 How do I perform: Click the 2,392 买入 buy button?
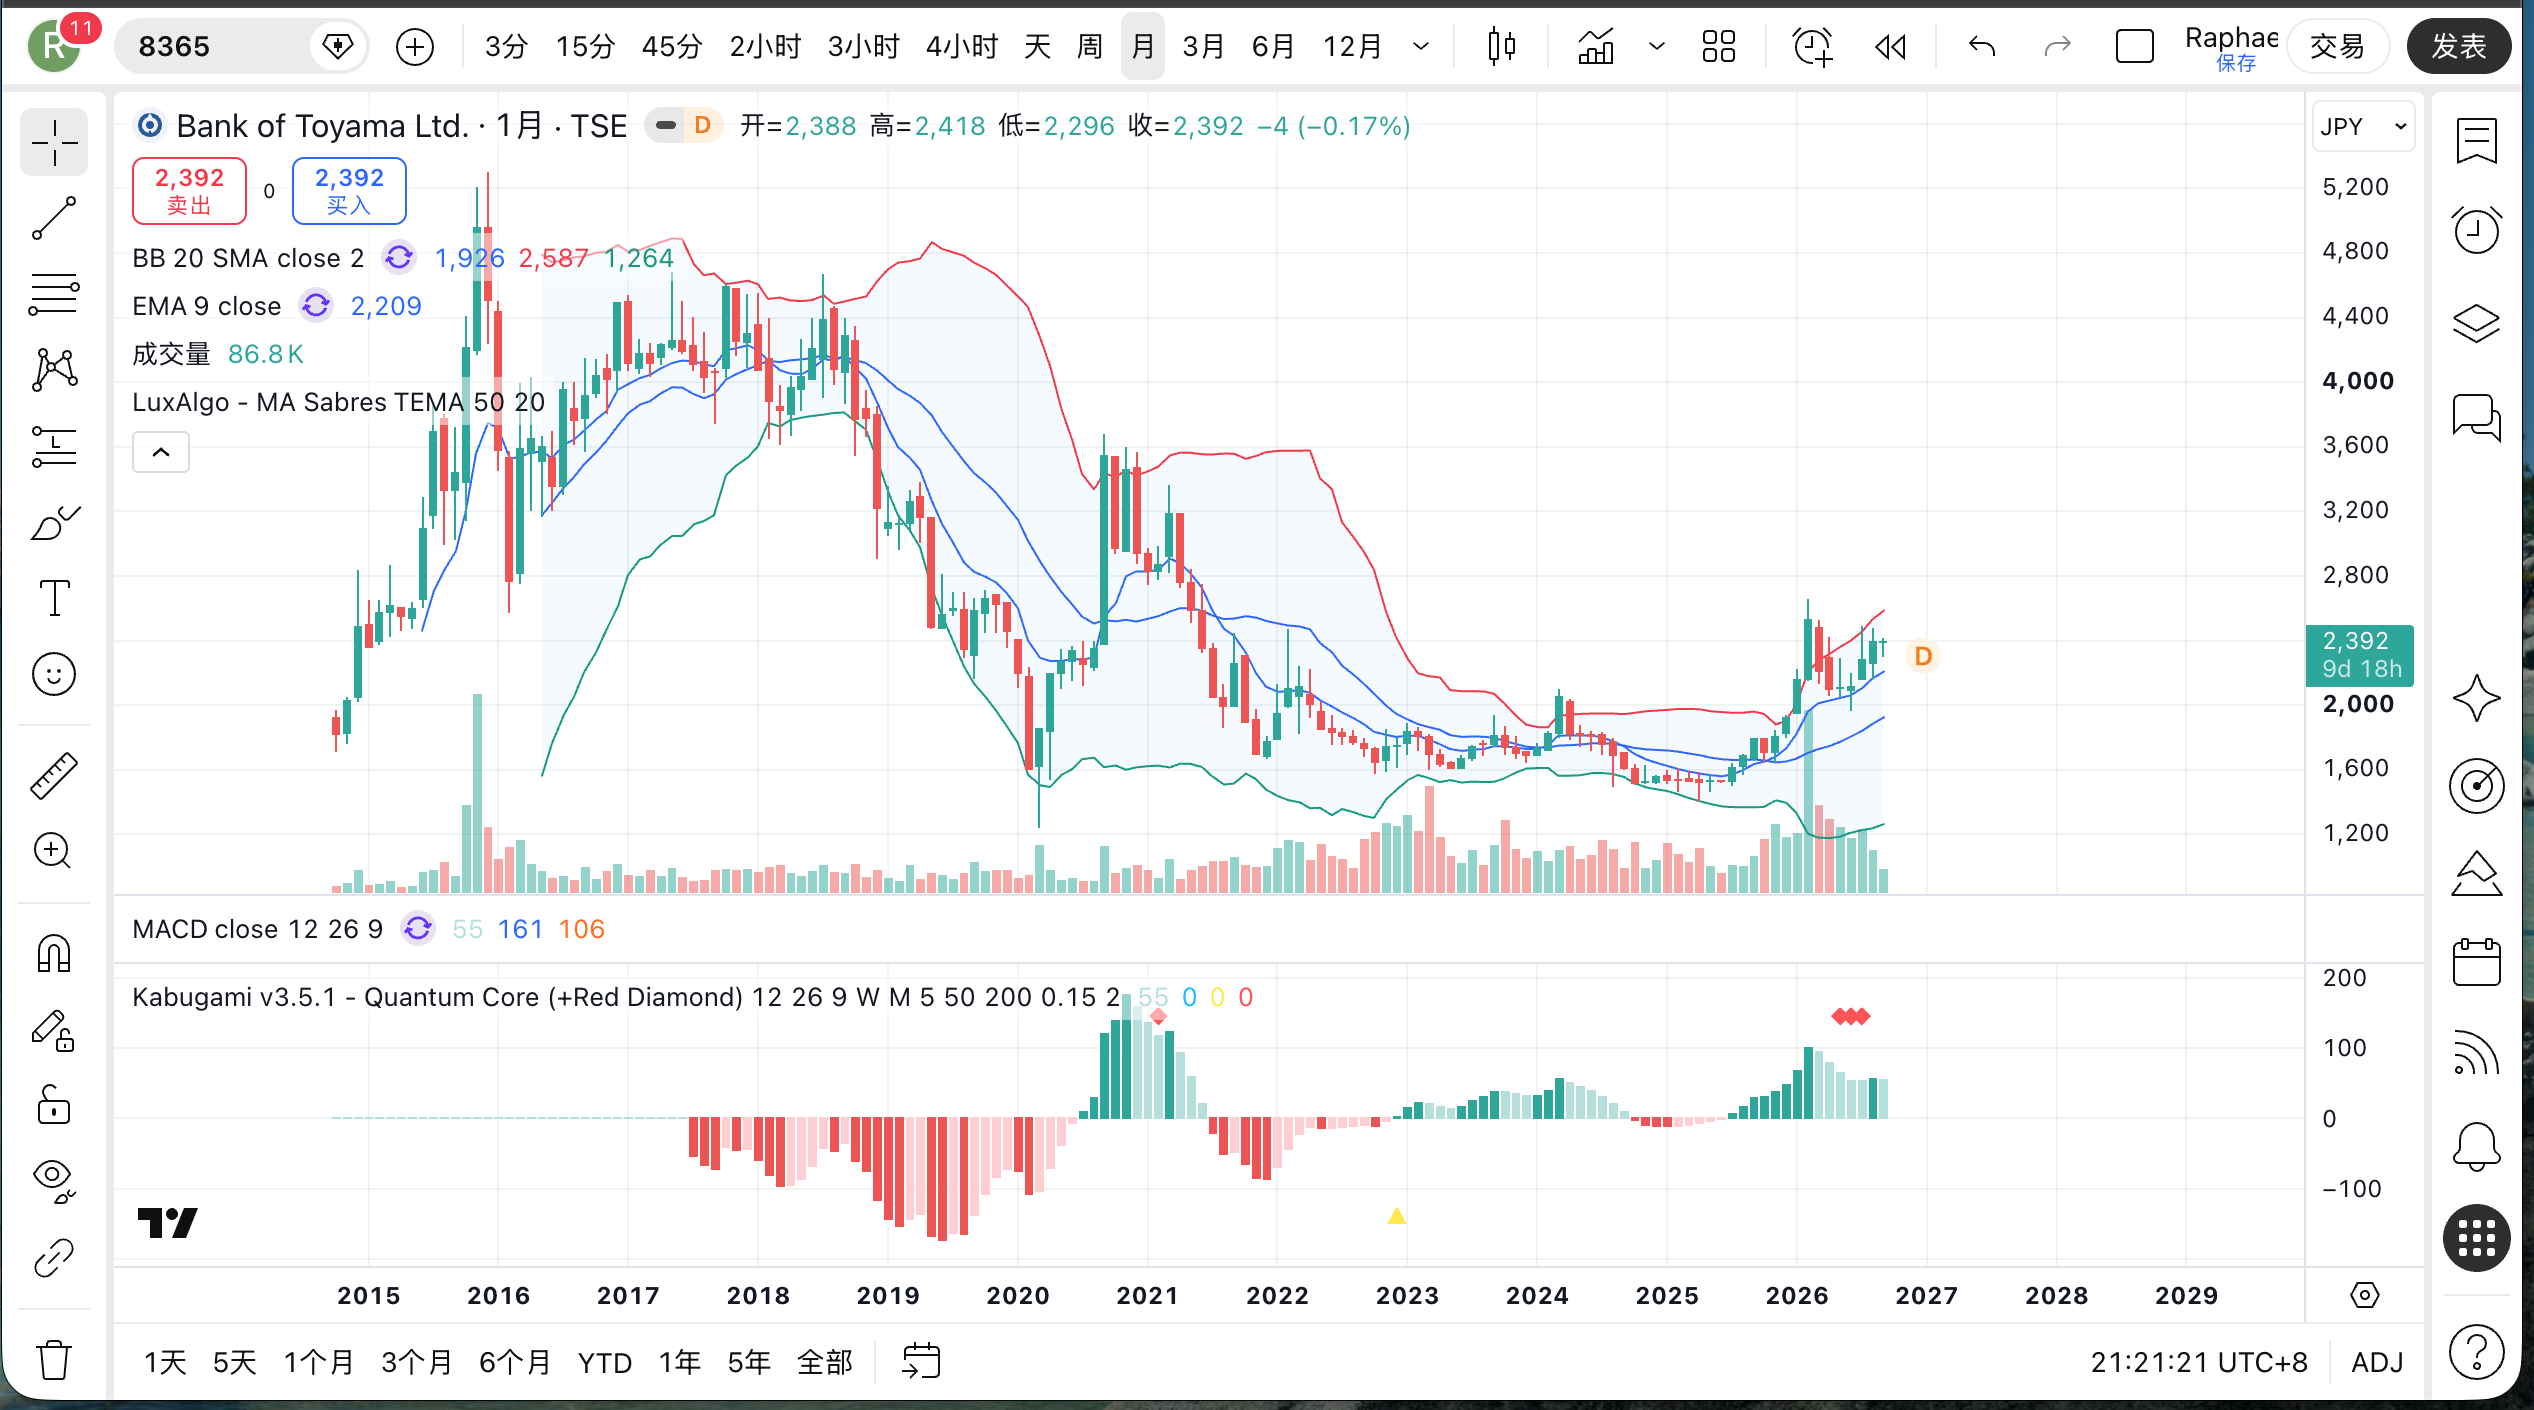[349, 190]
